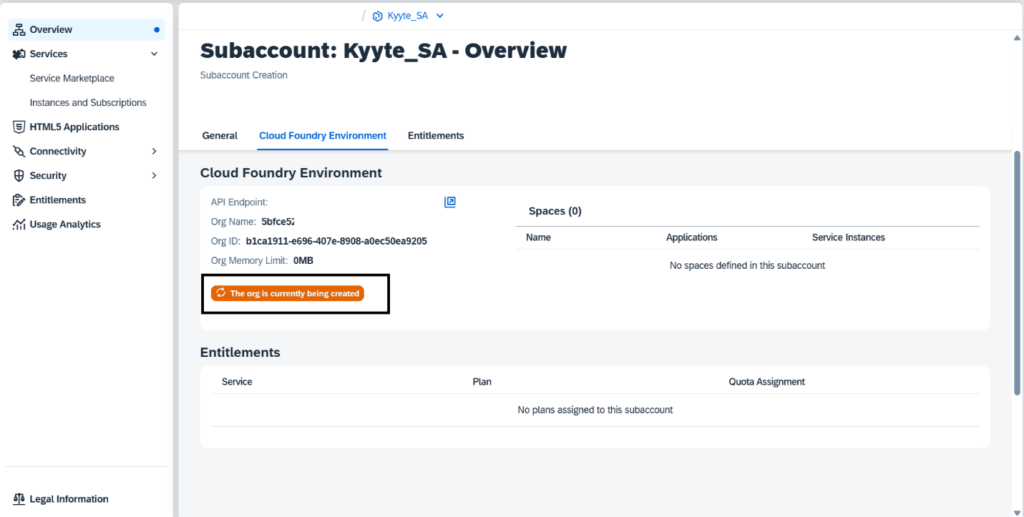Click the Kyyte_SA subaccount cube icon
The width and height of the screenshot is (1024, 517).
tap(377, 16)
